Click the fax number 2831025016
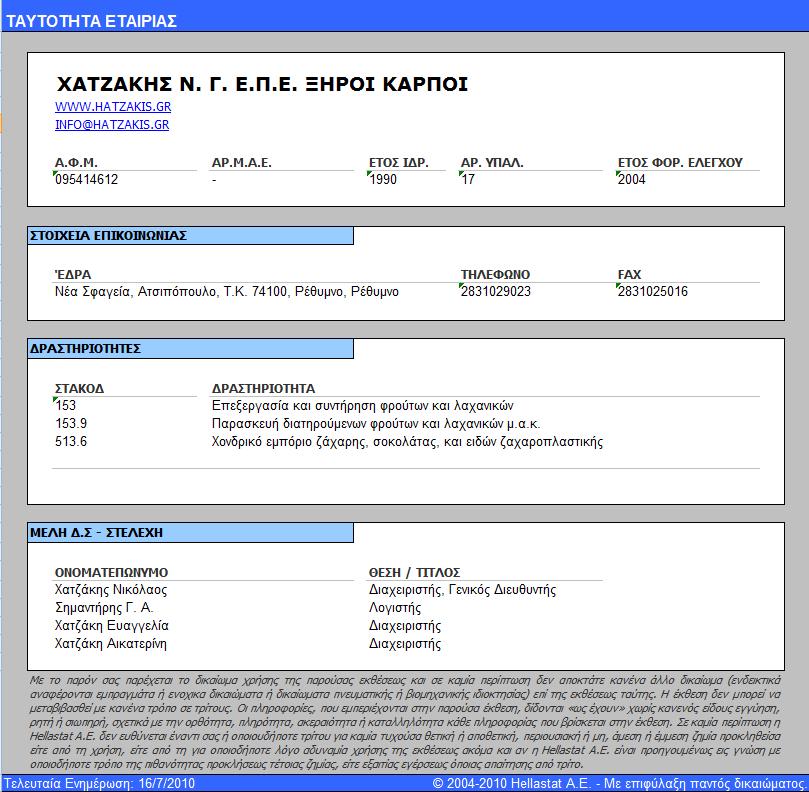The height and width of the screenshot is (792, 809). click(x=653, y=292)
